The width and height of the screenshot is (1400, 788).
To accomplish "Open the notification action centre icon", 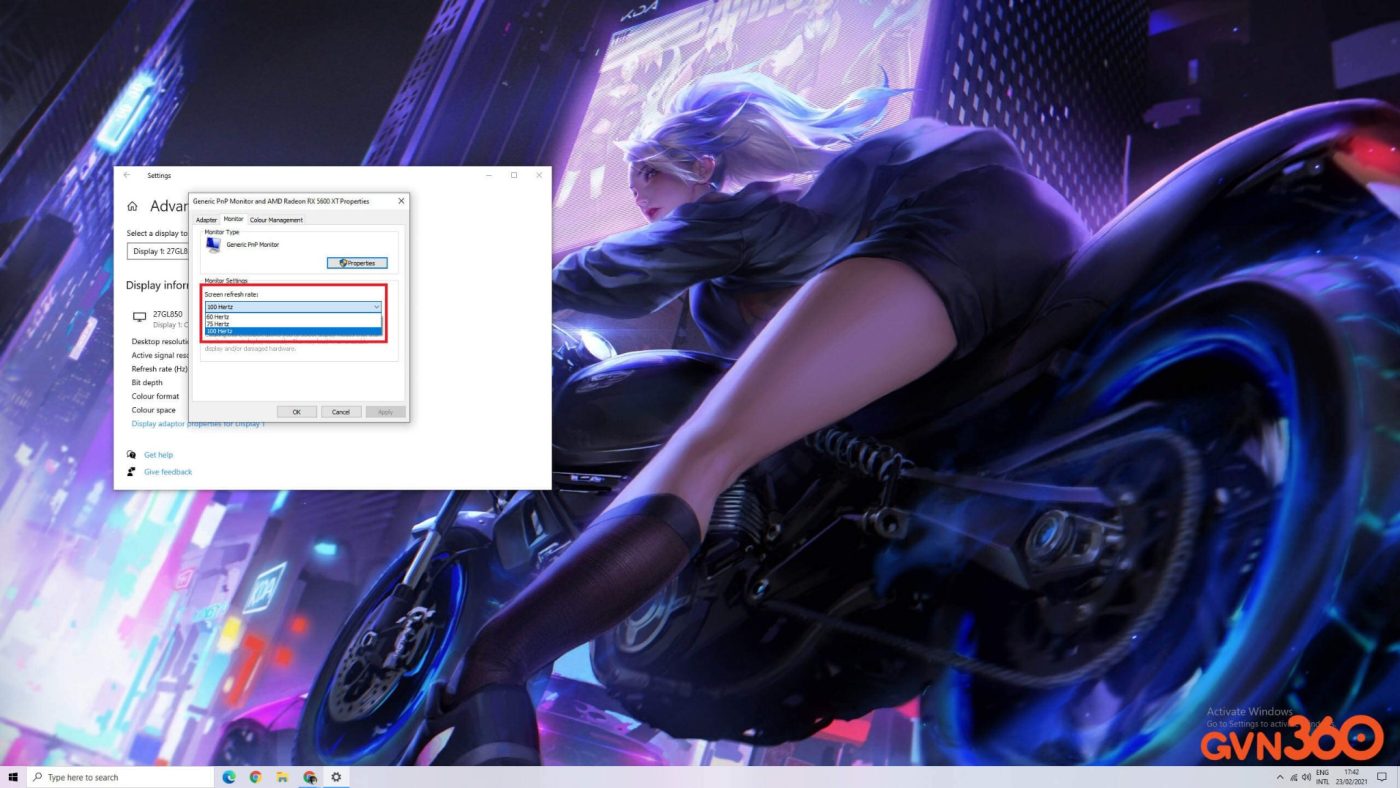I will [1383, 777].
